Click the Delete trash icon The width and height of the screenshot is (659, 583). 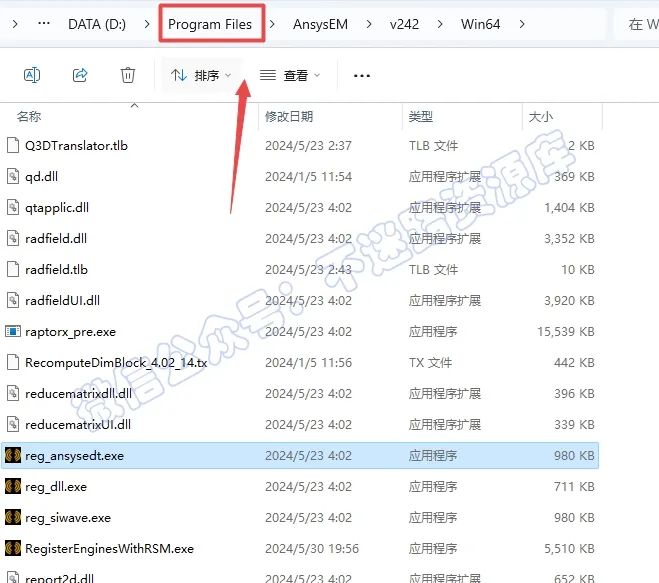pos(128,75)
